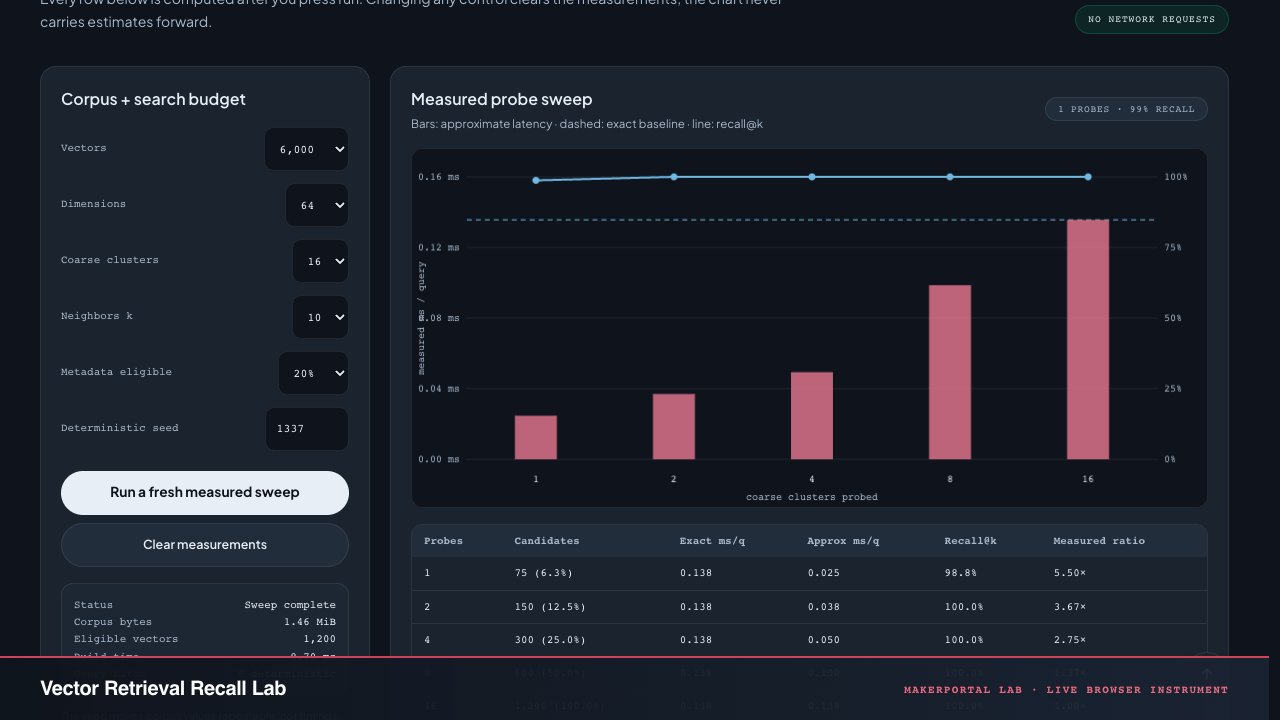The image size is (1280, 720).
Task: Run a fresh measured sweep
Action: (205, 493)
